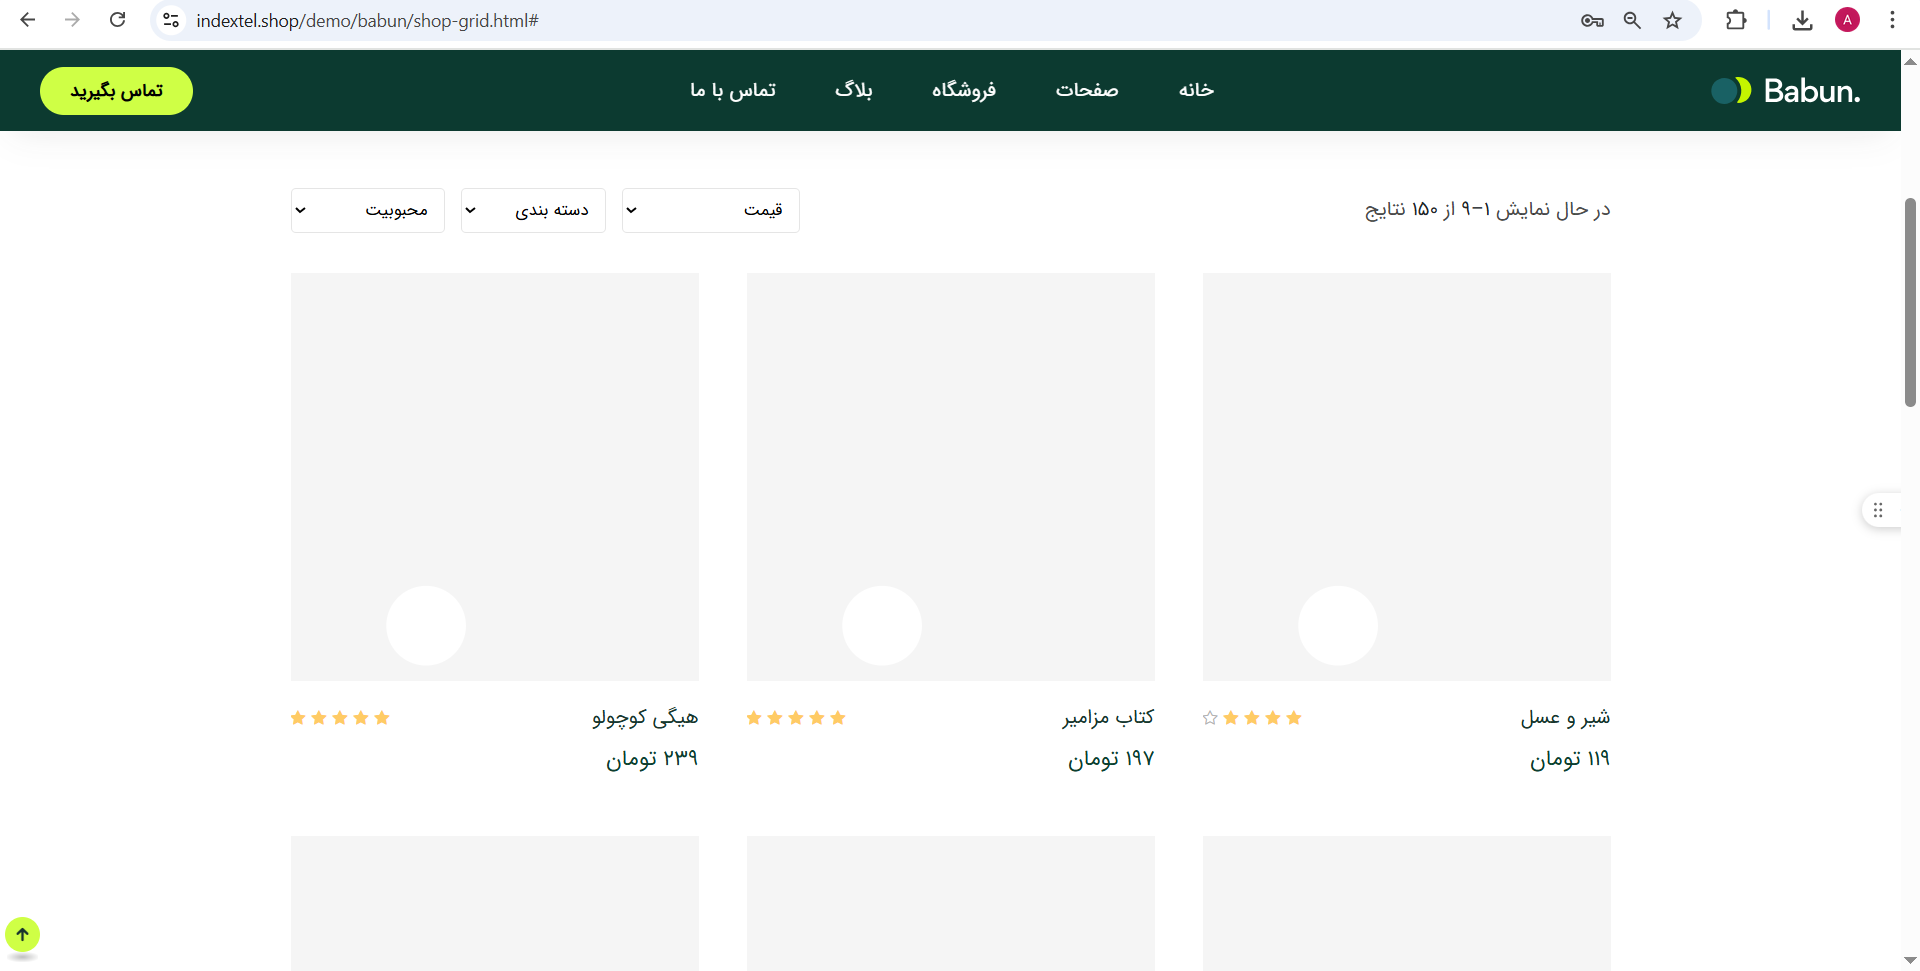Open the browser downloads icon

coord(1802,20)
